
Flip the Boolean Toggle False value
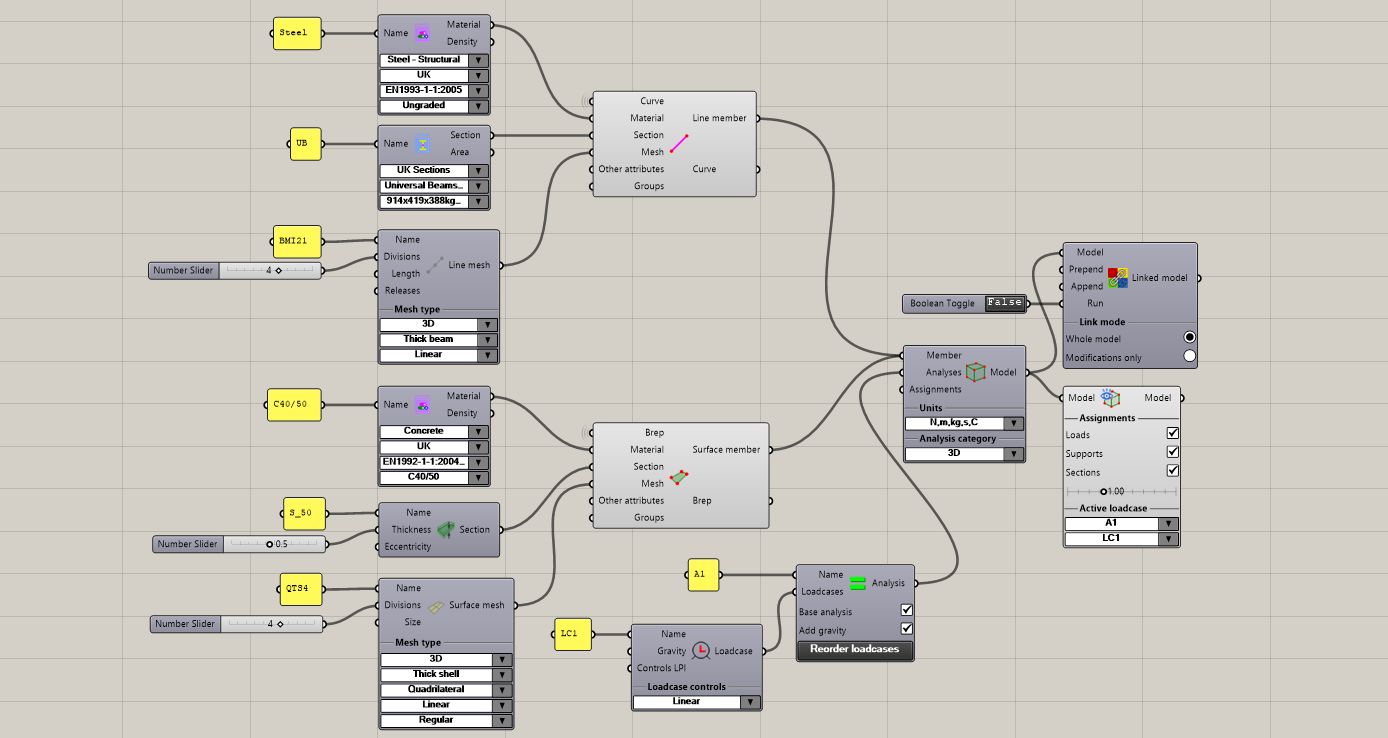[x=1005, y=303]
